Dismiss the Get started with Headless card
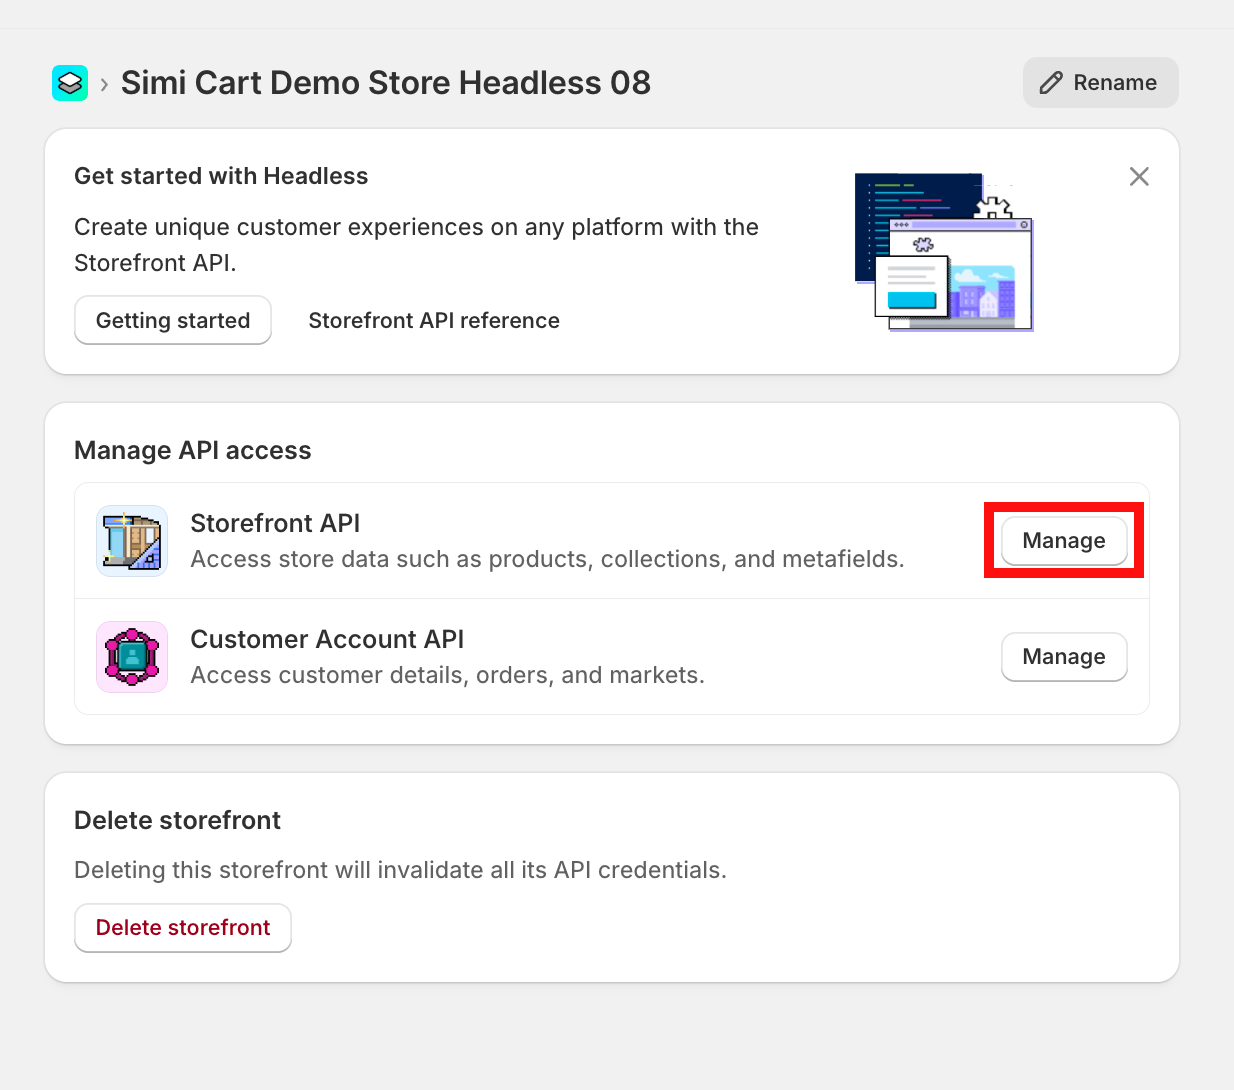This screenshot has height=1090, width=1234. click(x=1138, y=177)
